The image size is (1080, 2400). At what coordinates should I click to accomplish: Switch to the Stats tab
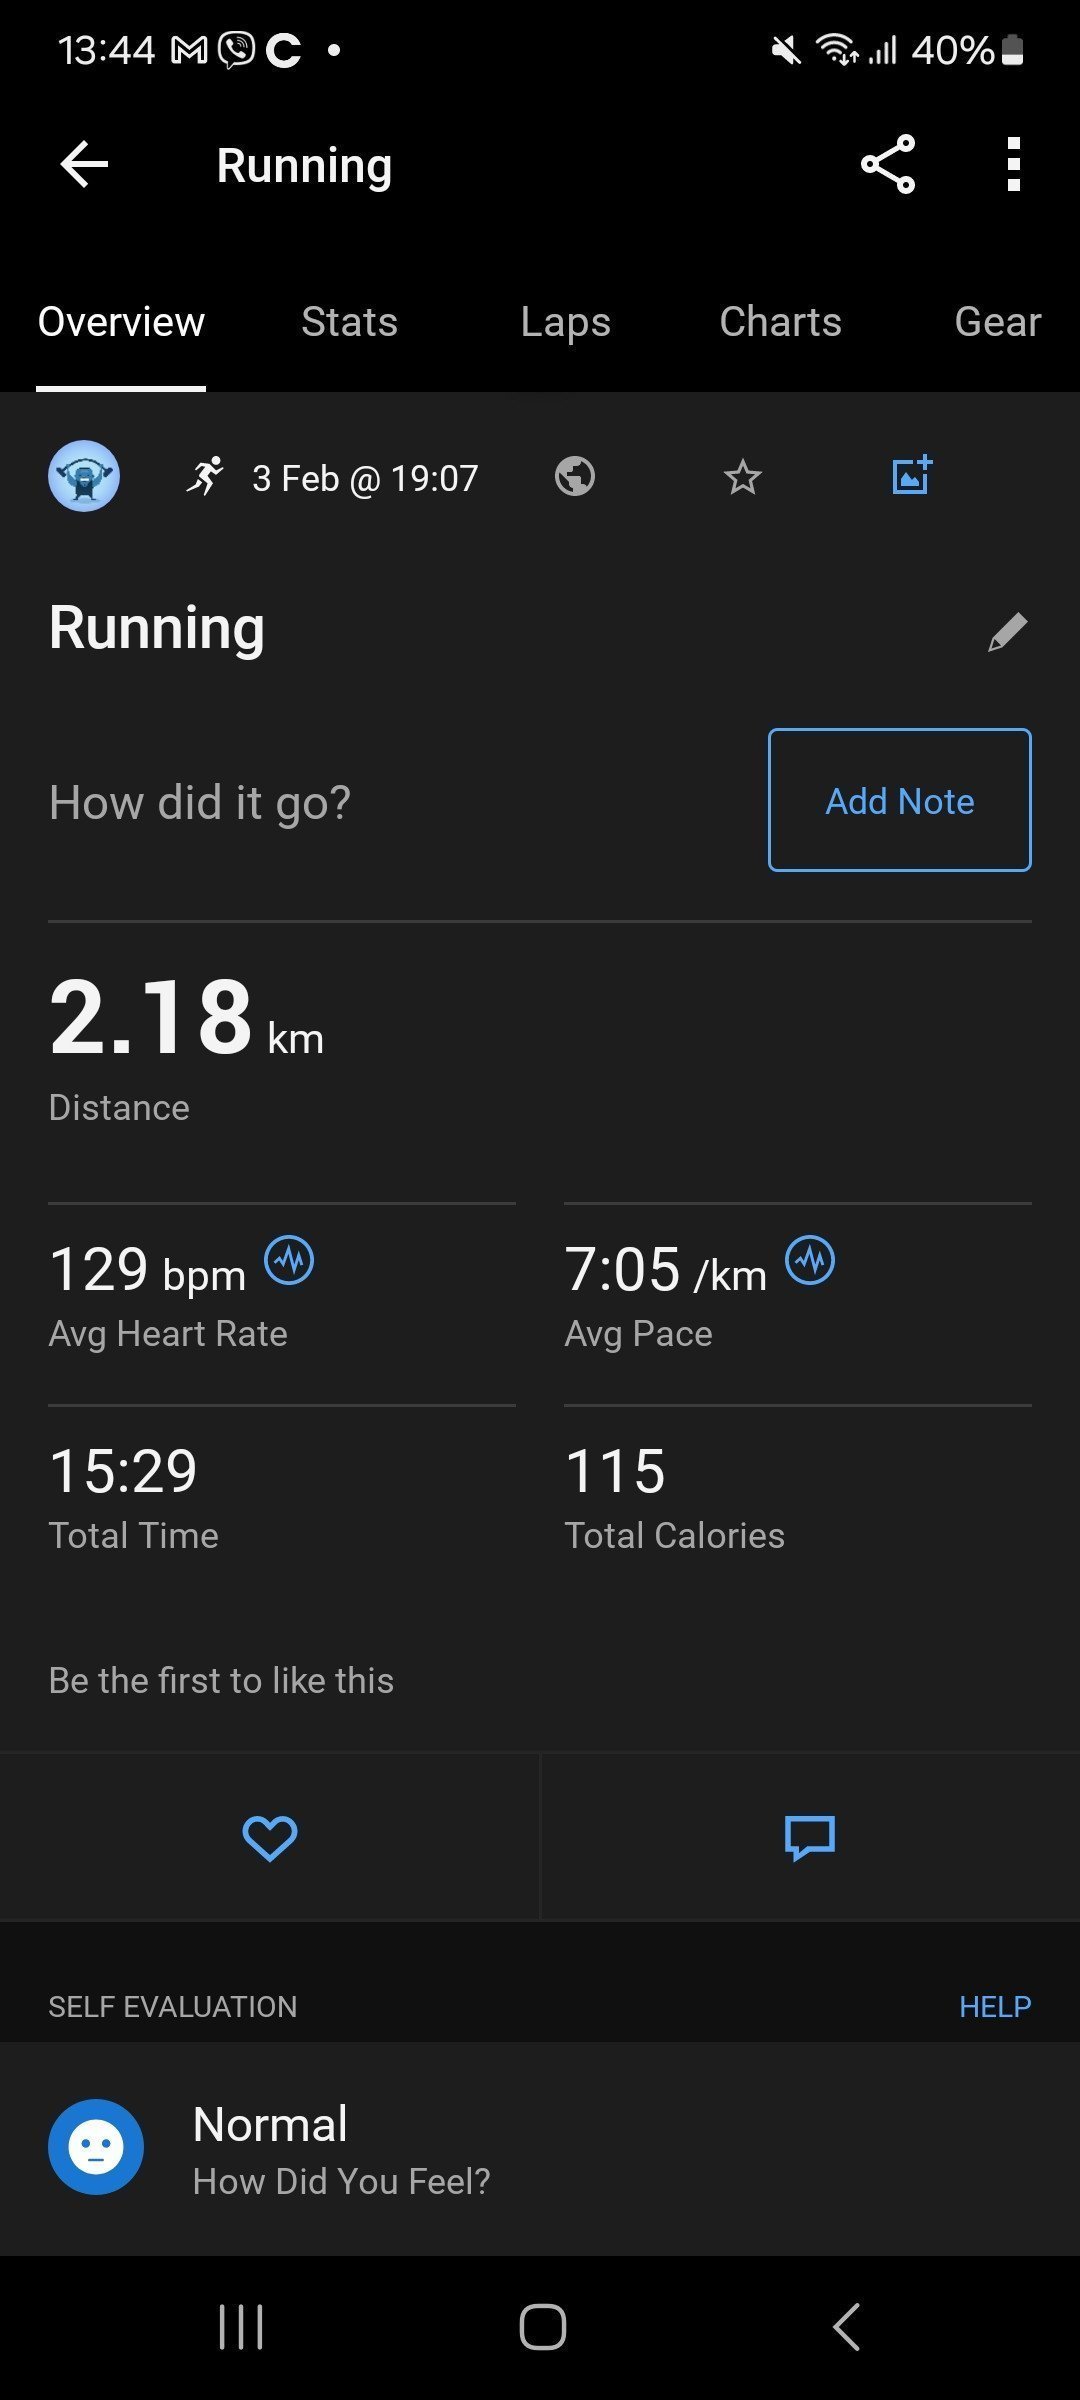[349, 322]
